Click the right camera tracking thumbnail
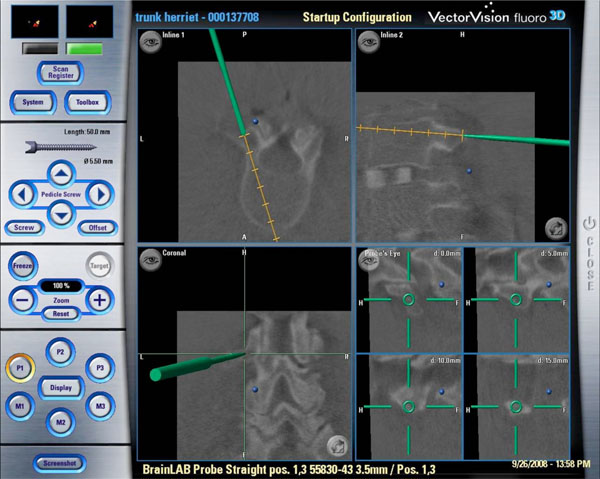This screenshot has width=600, height=479. [90, 22]
